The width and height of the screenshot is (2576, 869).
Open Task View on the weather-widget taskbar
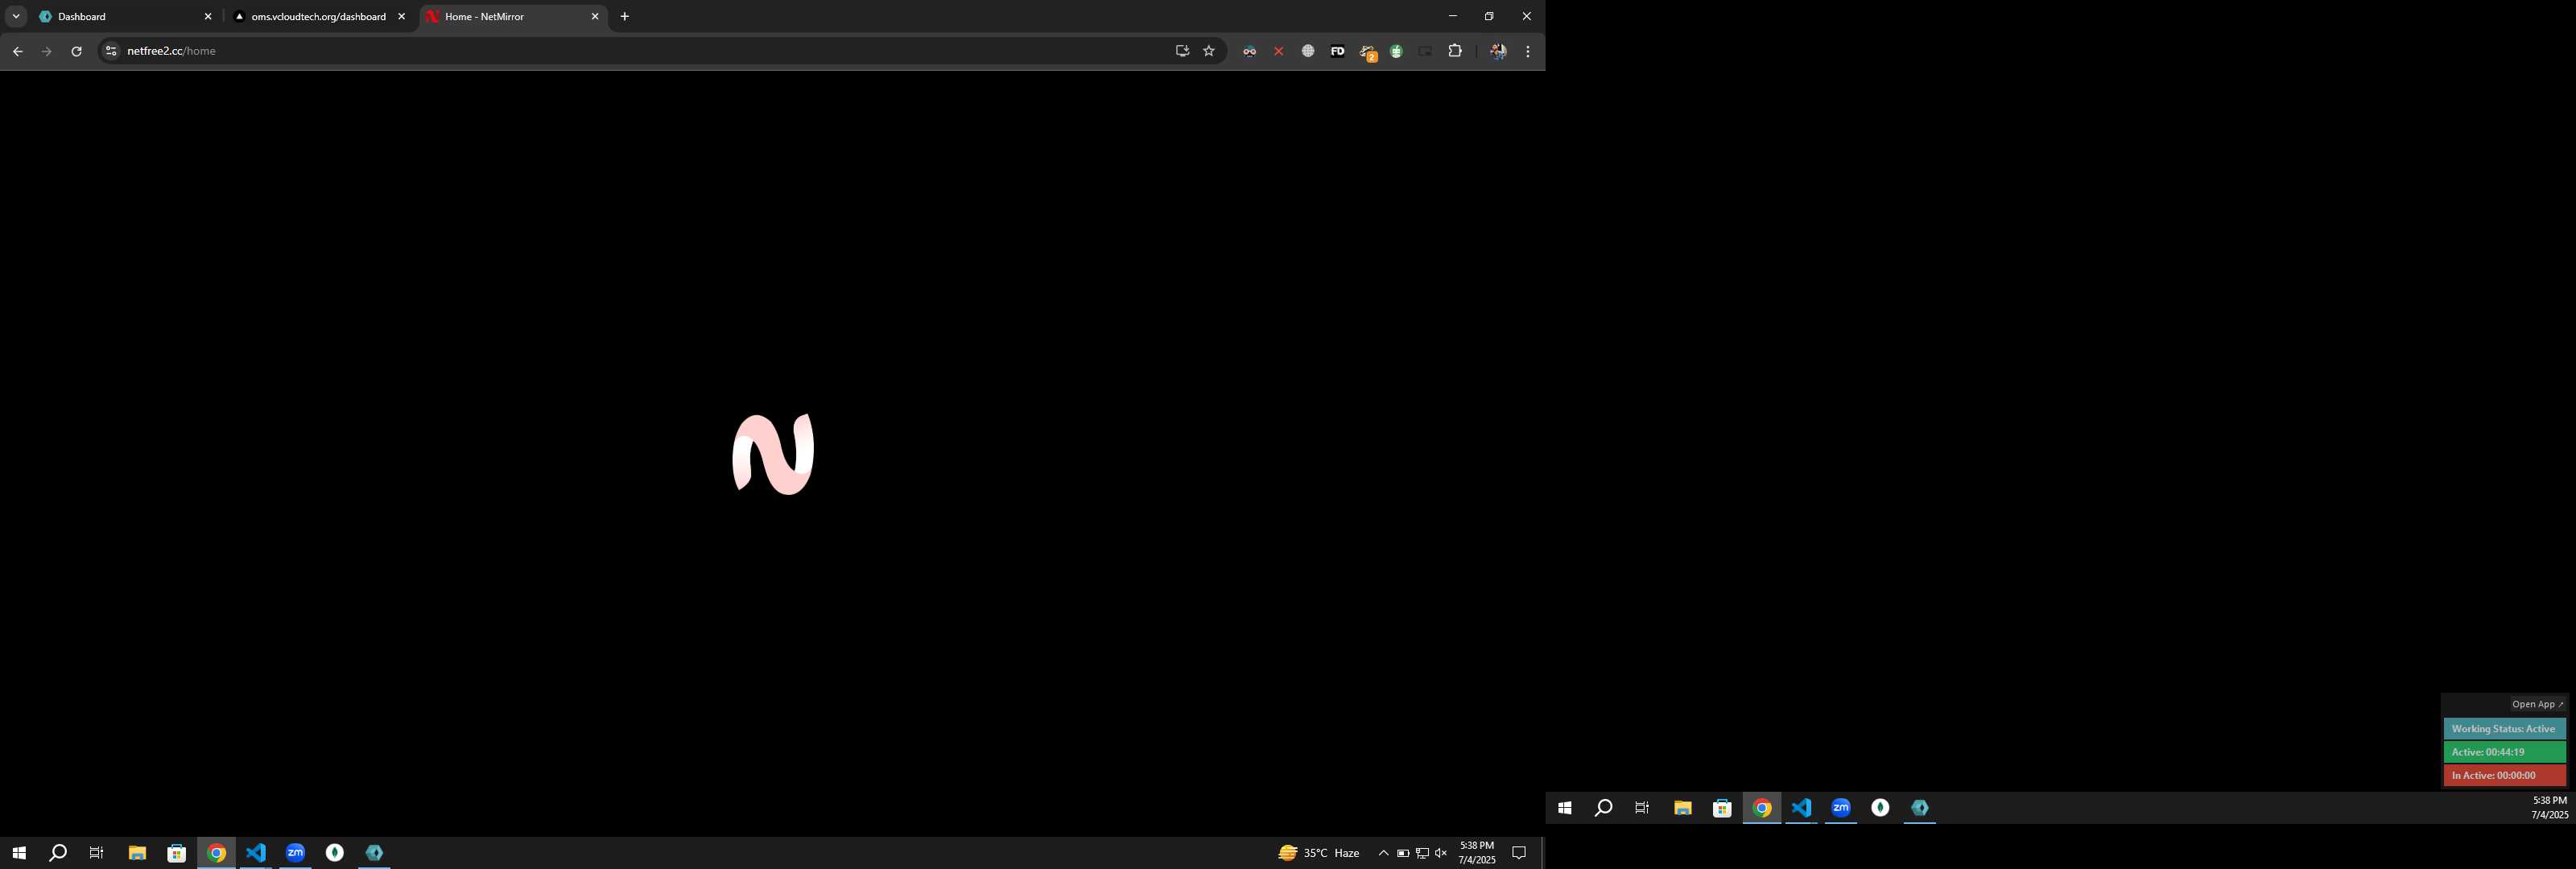pyautogui.click(x=97, y=853)
